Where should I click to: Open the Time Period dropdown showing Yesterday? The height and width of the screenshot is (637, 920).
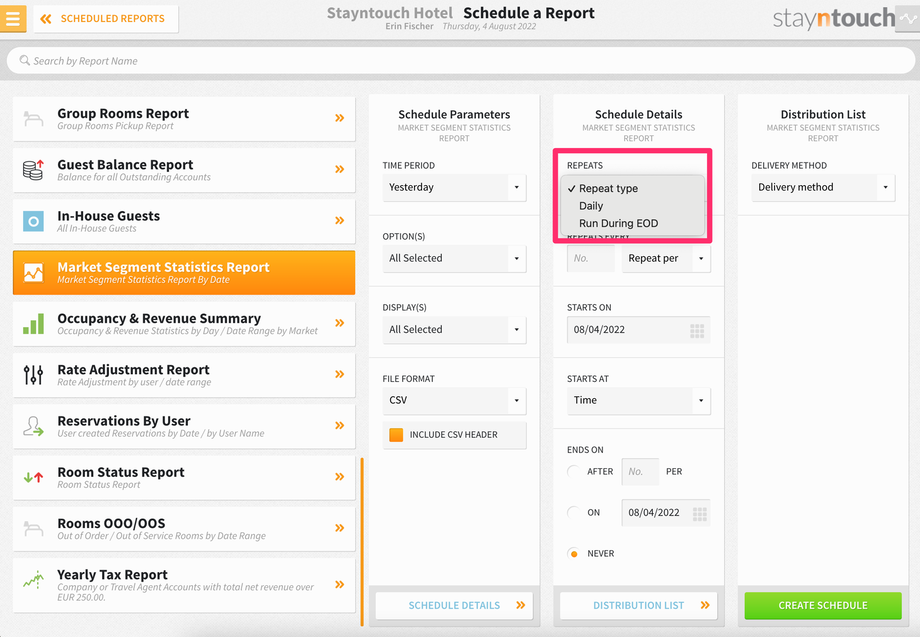coord(454,188)
